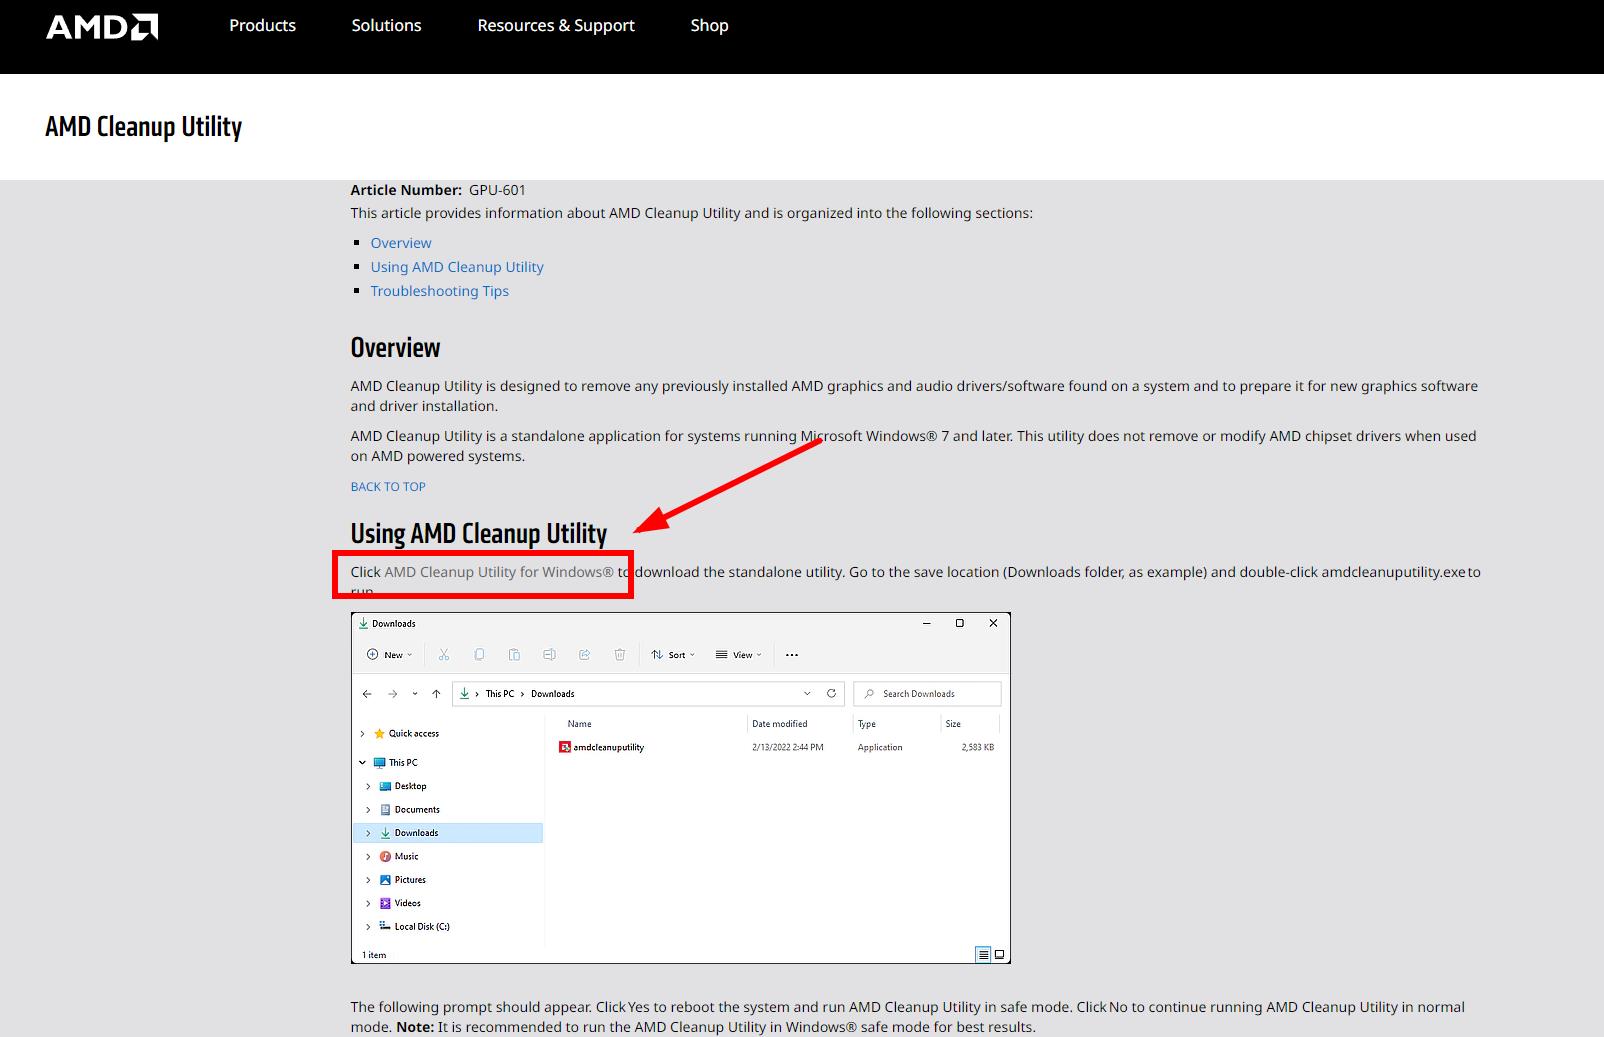Open the View dropdown in Downloads window
This screenshot has height=1037, width=1604.
[739, 655]
